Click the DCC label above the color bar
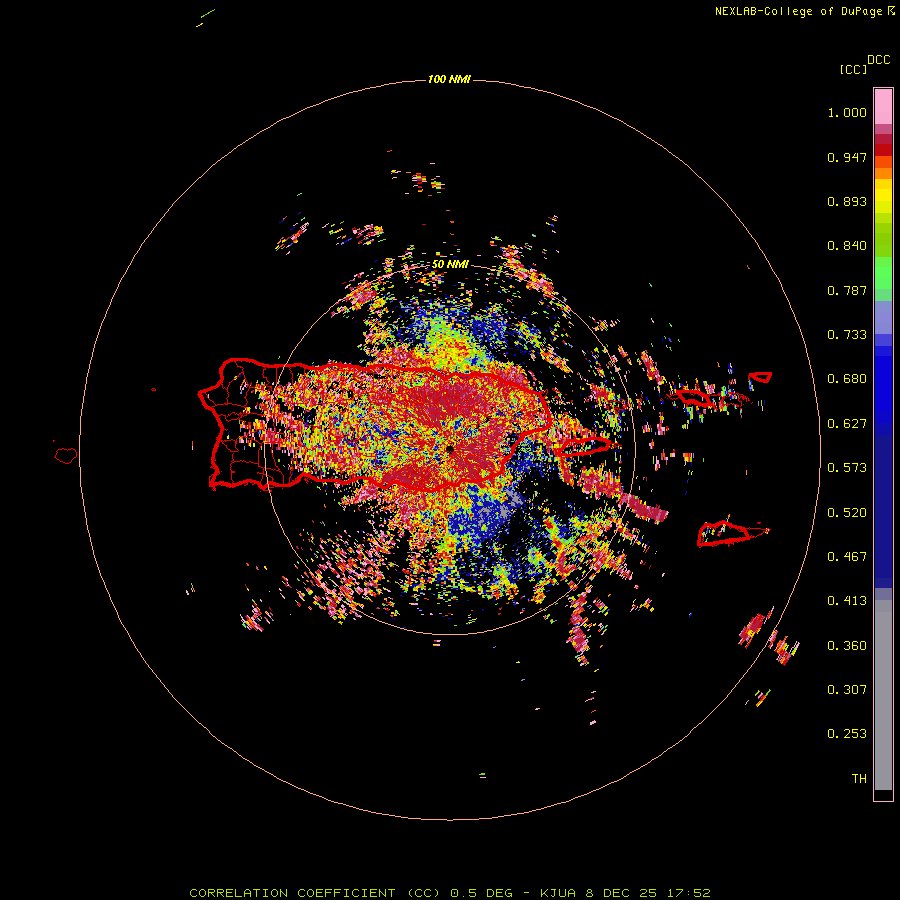This screenshot has width=900, height=900. [x=878, y=60]
